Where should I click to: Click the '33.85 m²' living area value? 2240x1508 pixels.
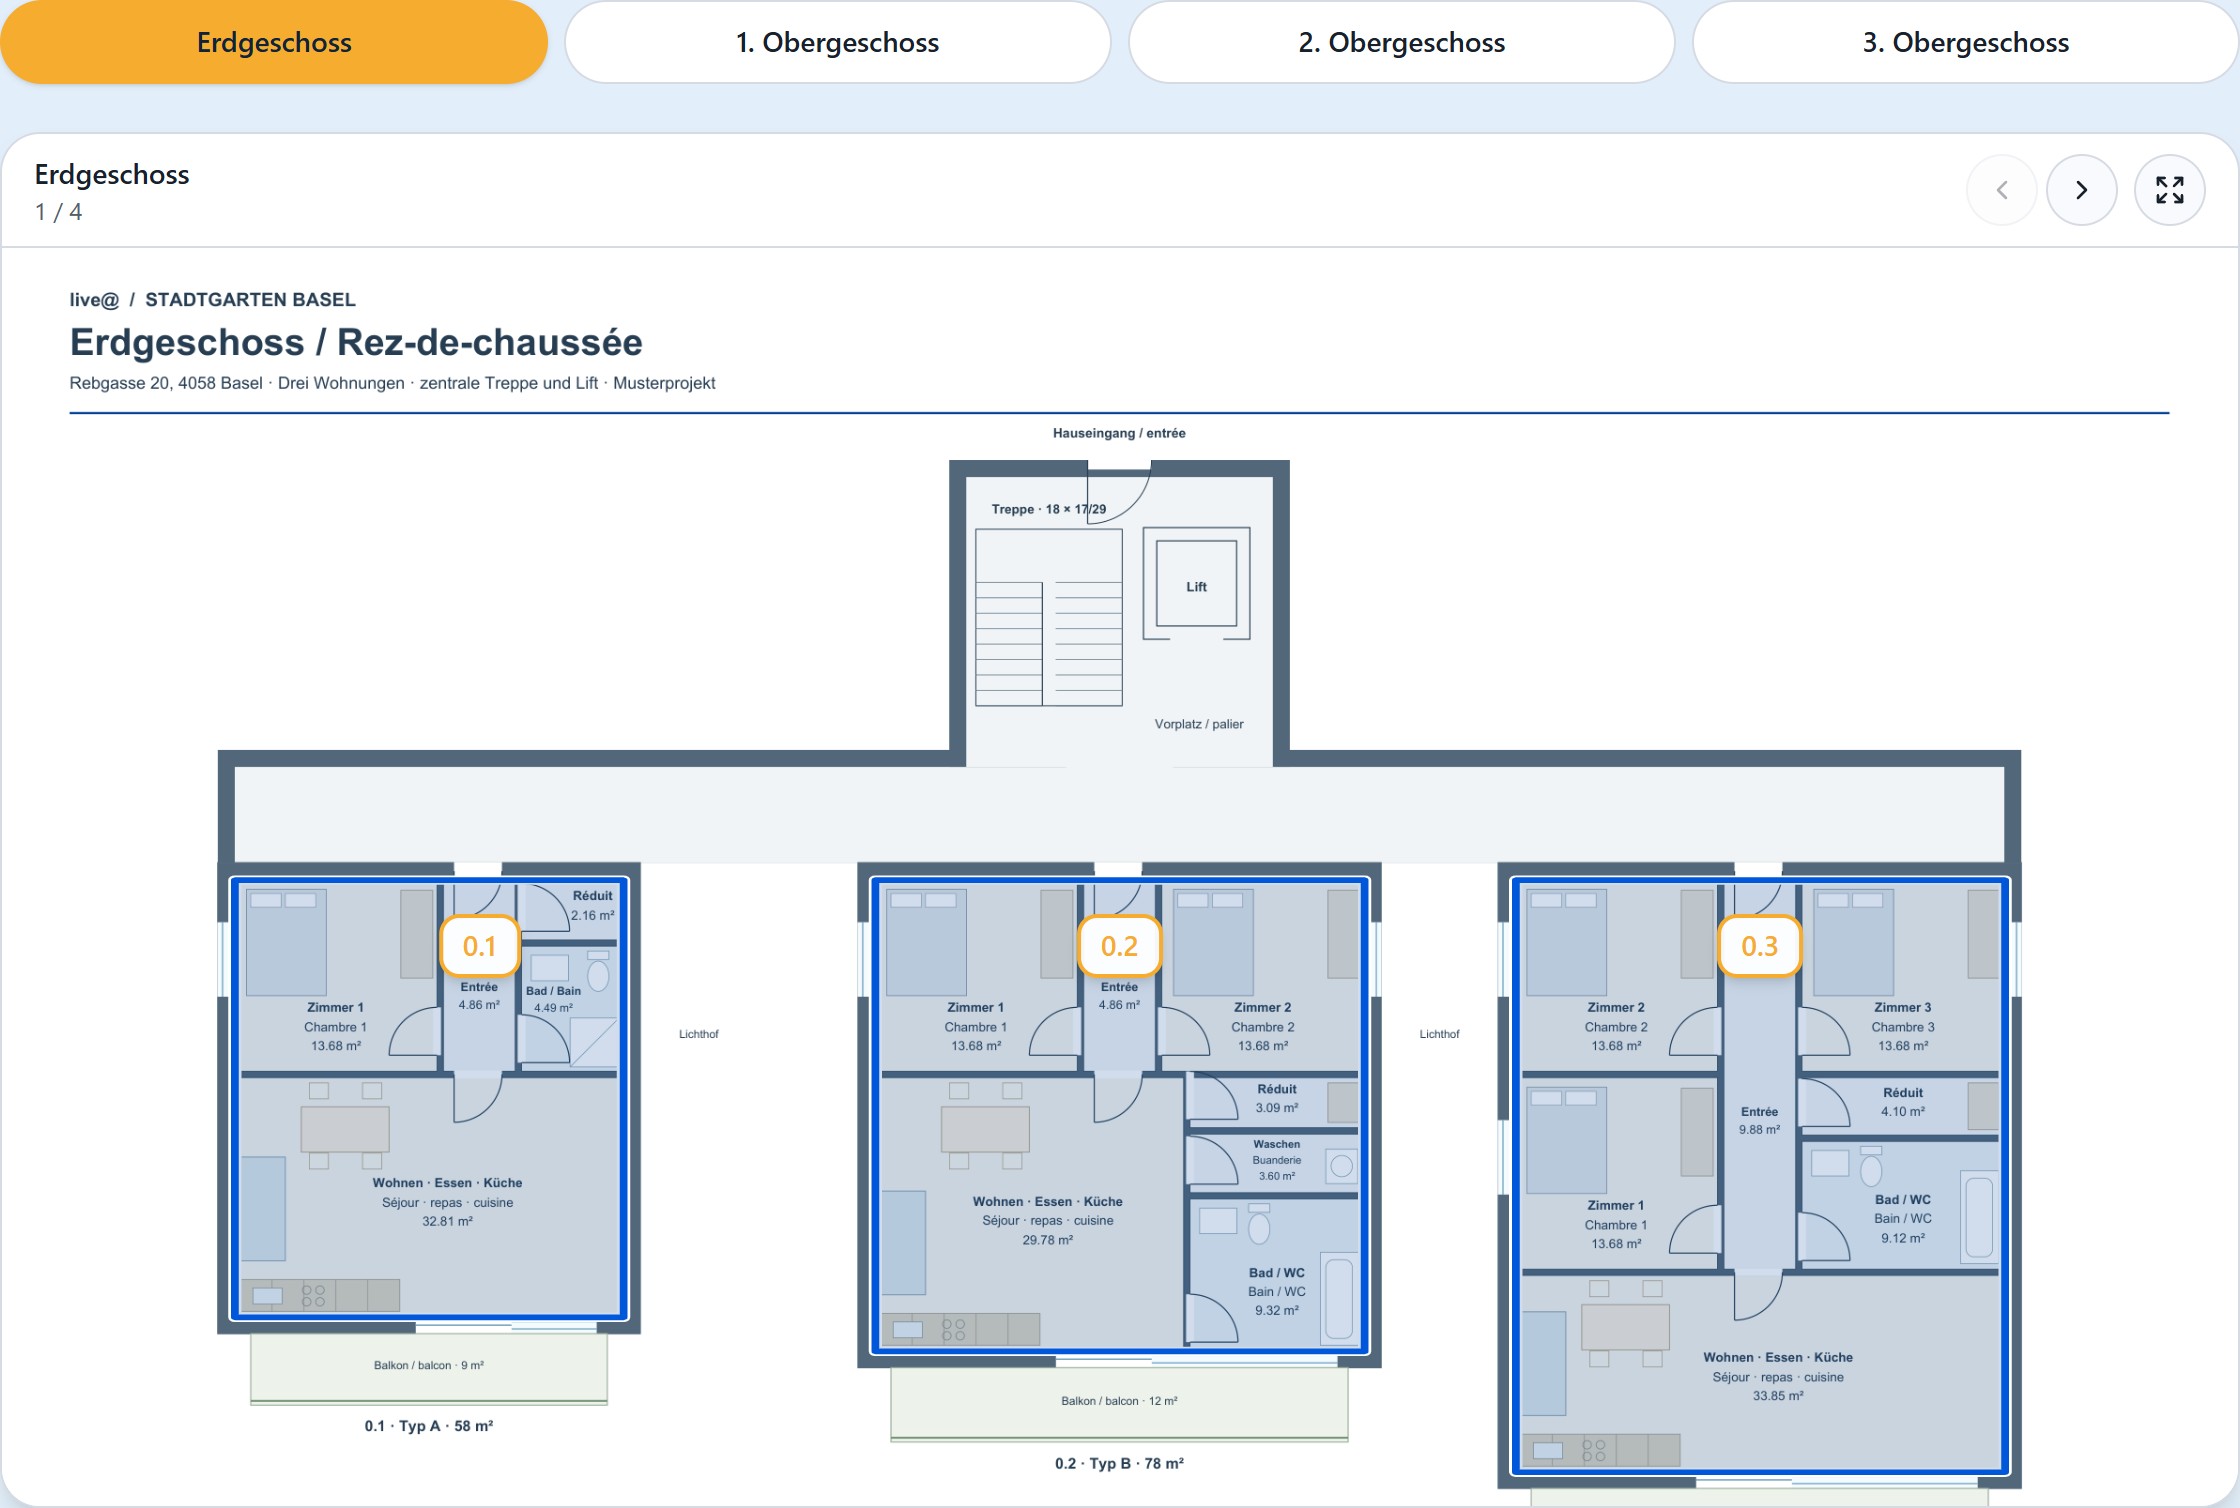click(x=1778, y=1396)
